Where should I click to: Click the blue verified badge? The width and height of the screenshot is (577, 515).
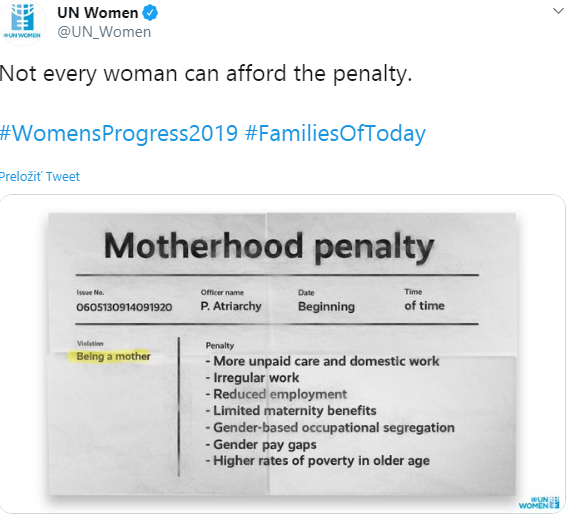pos(151,13)
